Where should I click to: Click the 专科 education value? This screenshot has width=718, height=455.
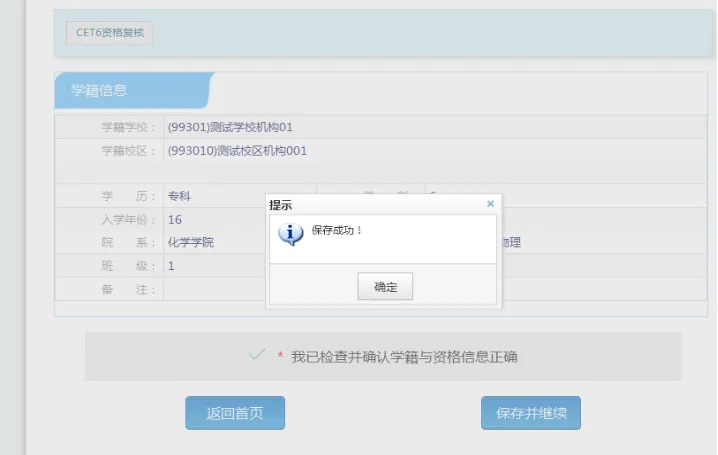179,196
